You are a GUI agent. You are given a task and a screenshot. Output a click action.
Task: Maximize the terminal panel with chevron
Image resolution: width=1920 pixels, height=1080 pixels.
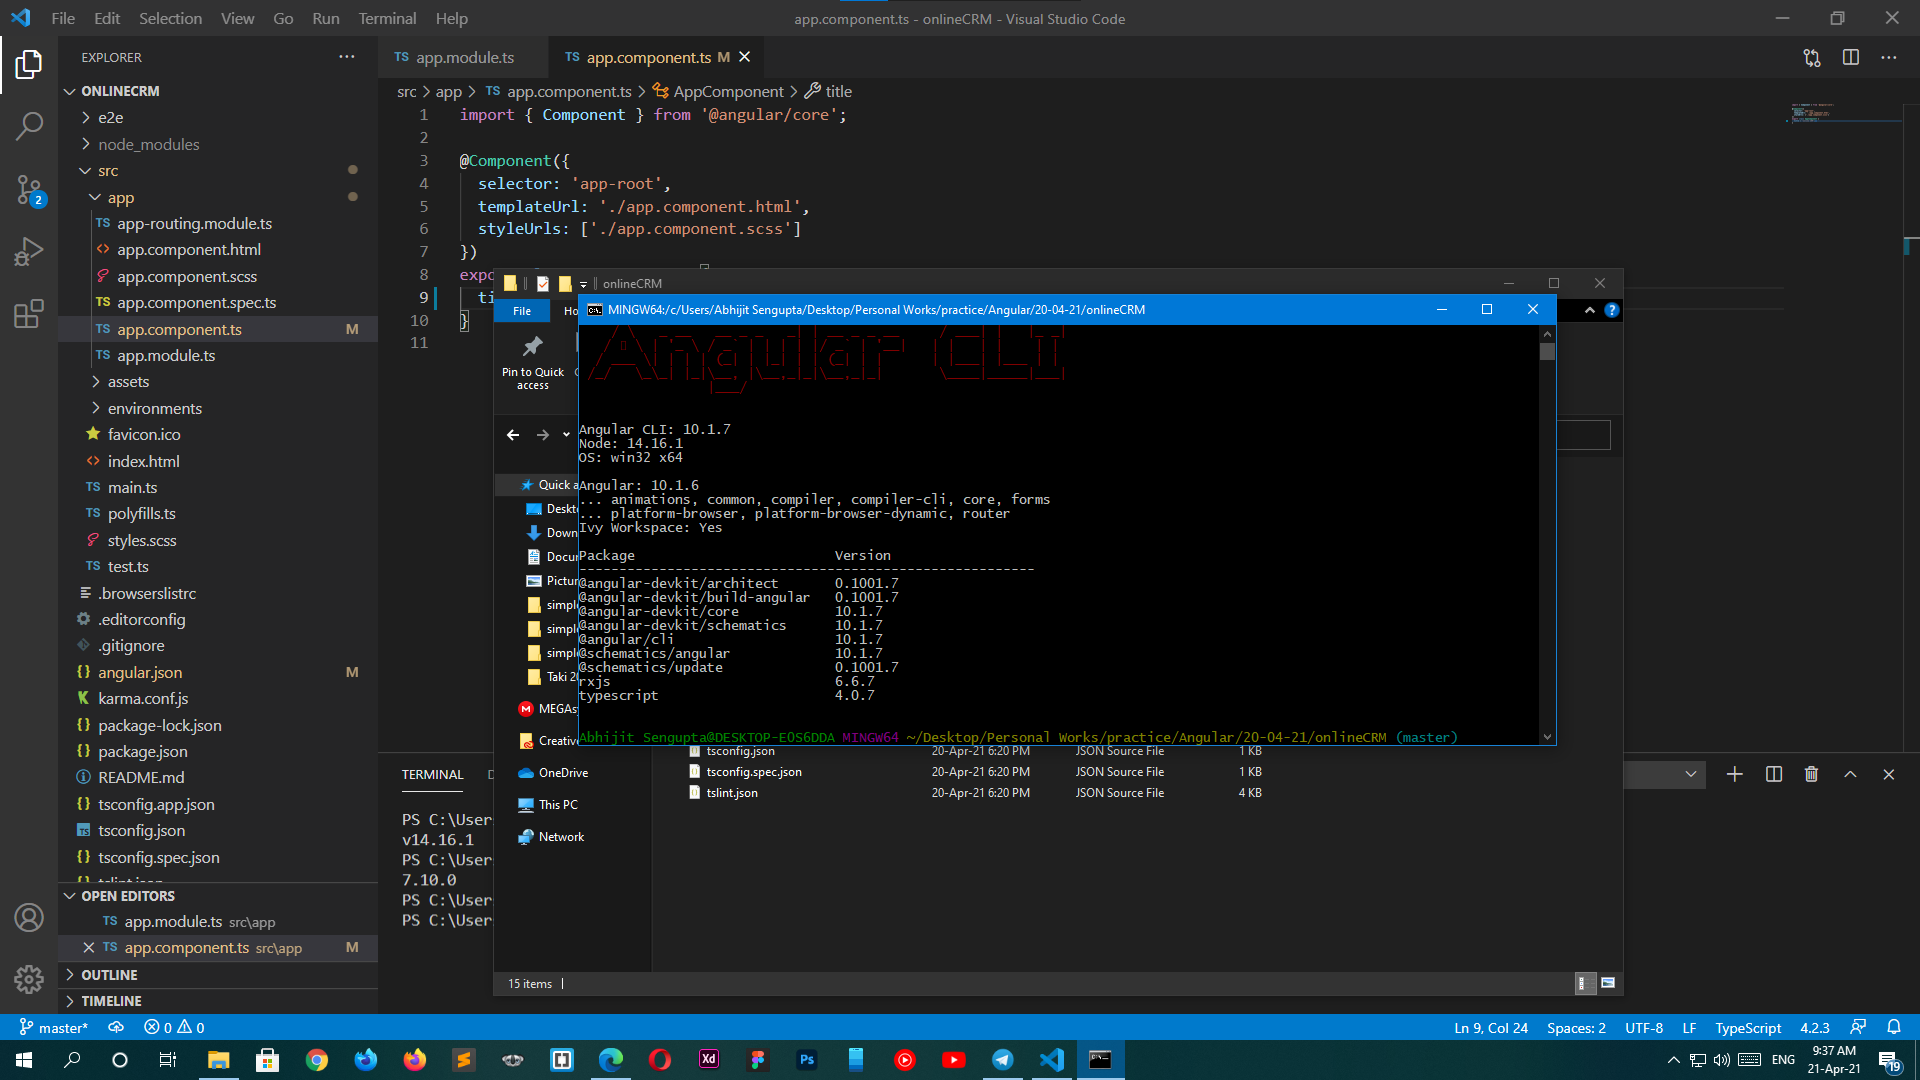pos(1851,774)
